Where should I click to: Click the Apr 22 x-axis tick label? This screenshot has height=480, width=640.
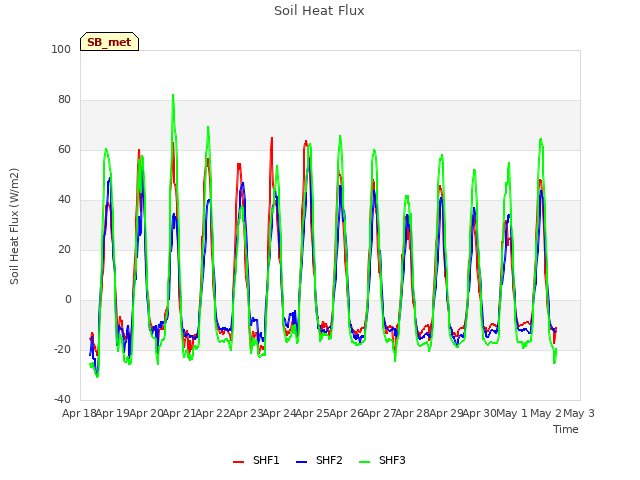point(213,413)
